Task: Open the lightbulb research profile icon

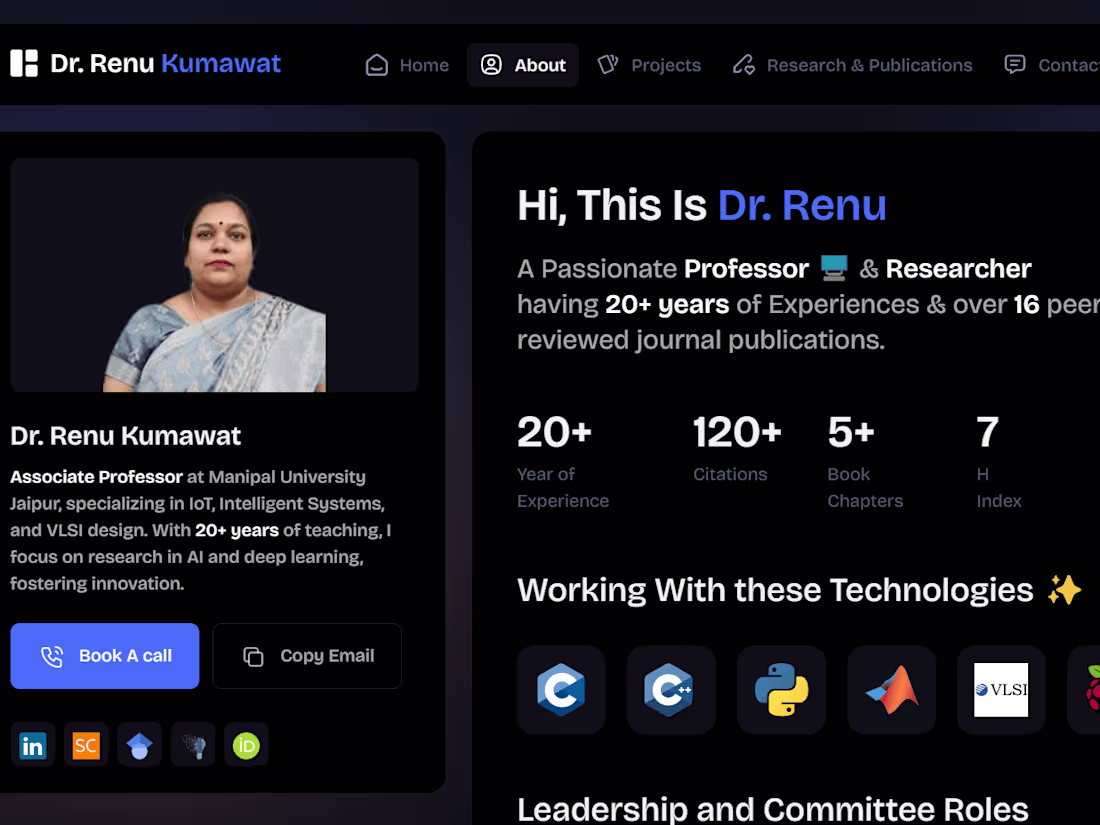Action: point(193,745)
